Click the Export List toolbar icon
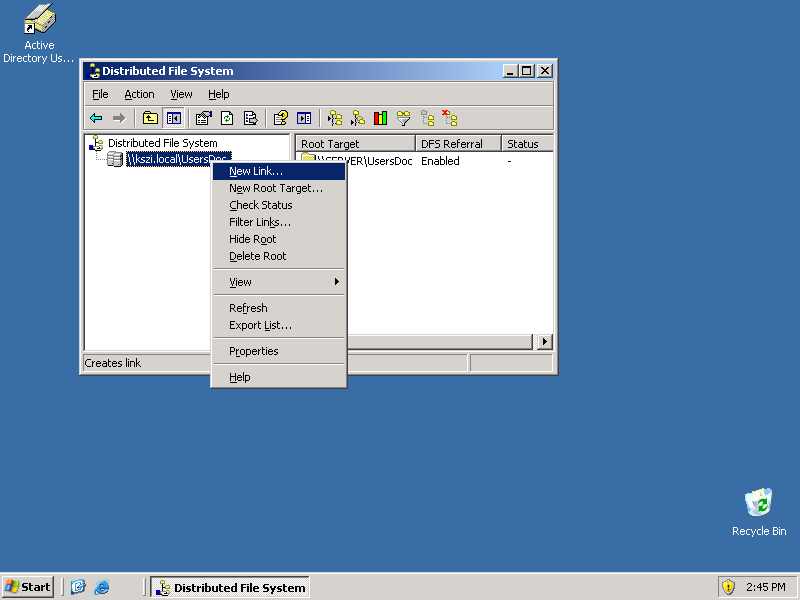This screenshot has width=800, height=600. (251, 118)
